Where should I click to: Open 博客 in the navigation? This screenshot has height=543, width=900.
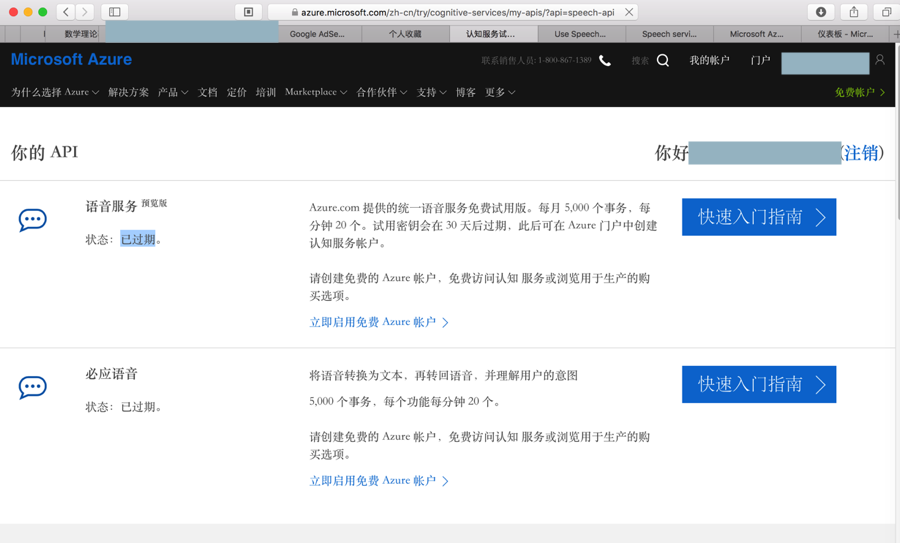[x=465, y=92]
